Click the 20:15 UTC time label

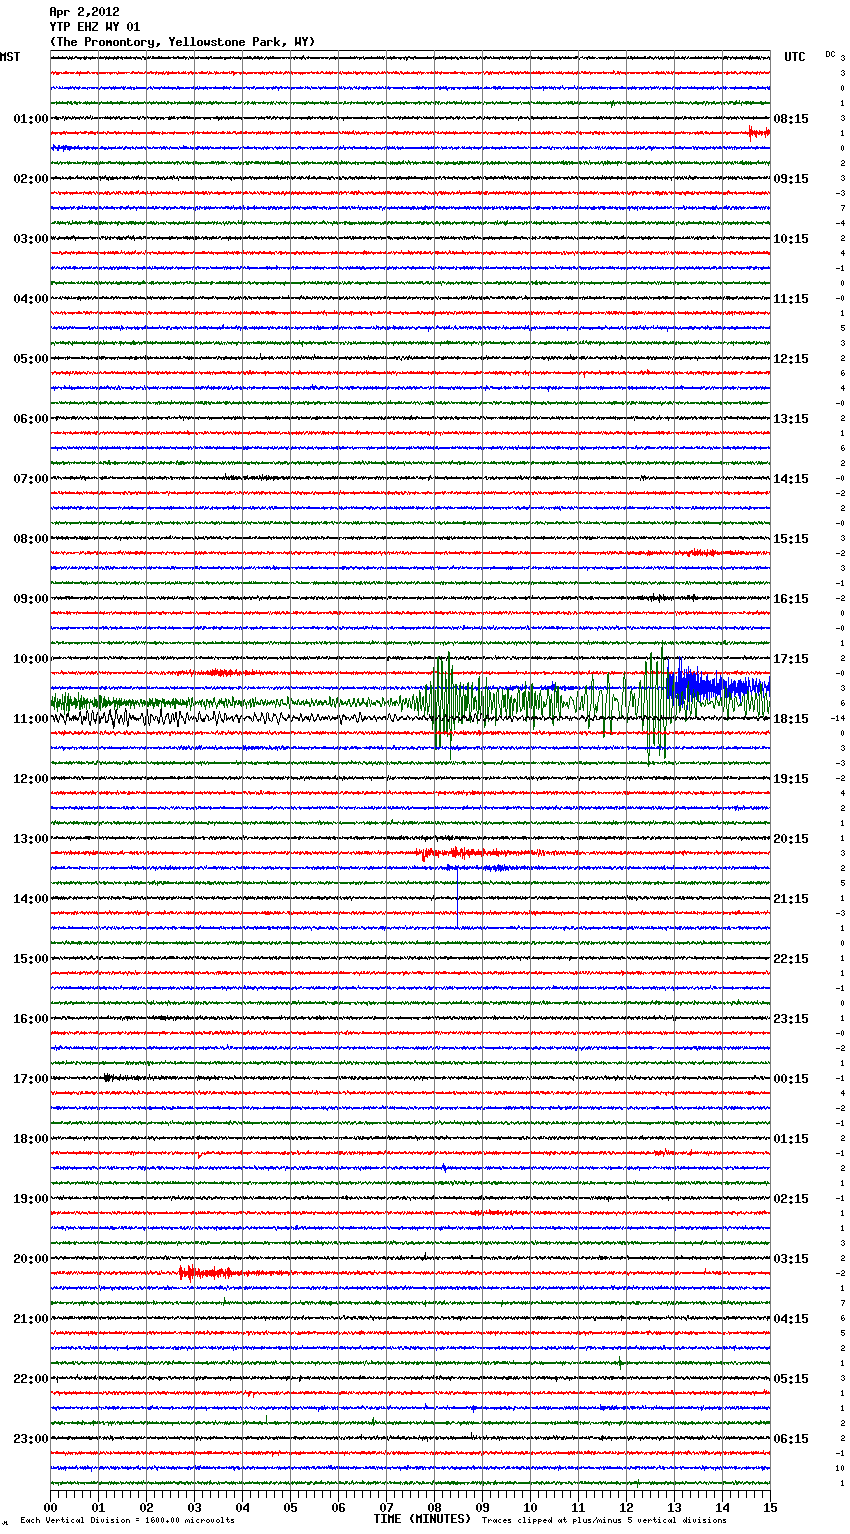tap(791, 839)
